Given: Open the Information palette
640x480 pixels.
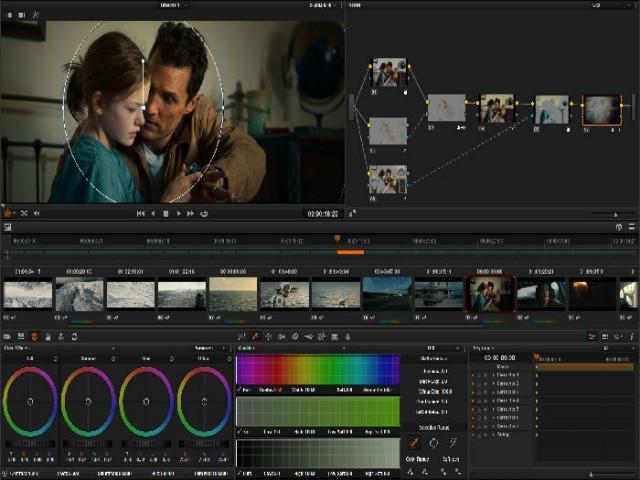Looking at the screenshot, I should pos(632,337).
